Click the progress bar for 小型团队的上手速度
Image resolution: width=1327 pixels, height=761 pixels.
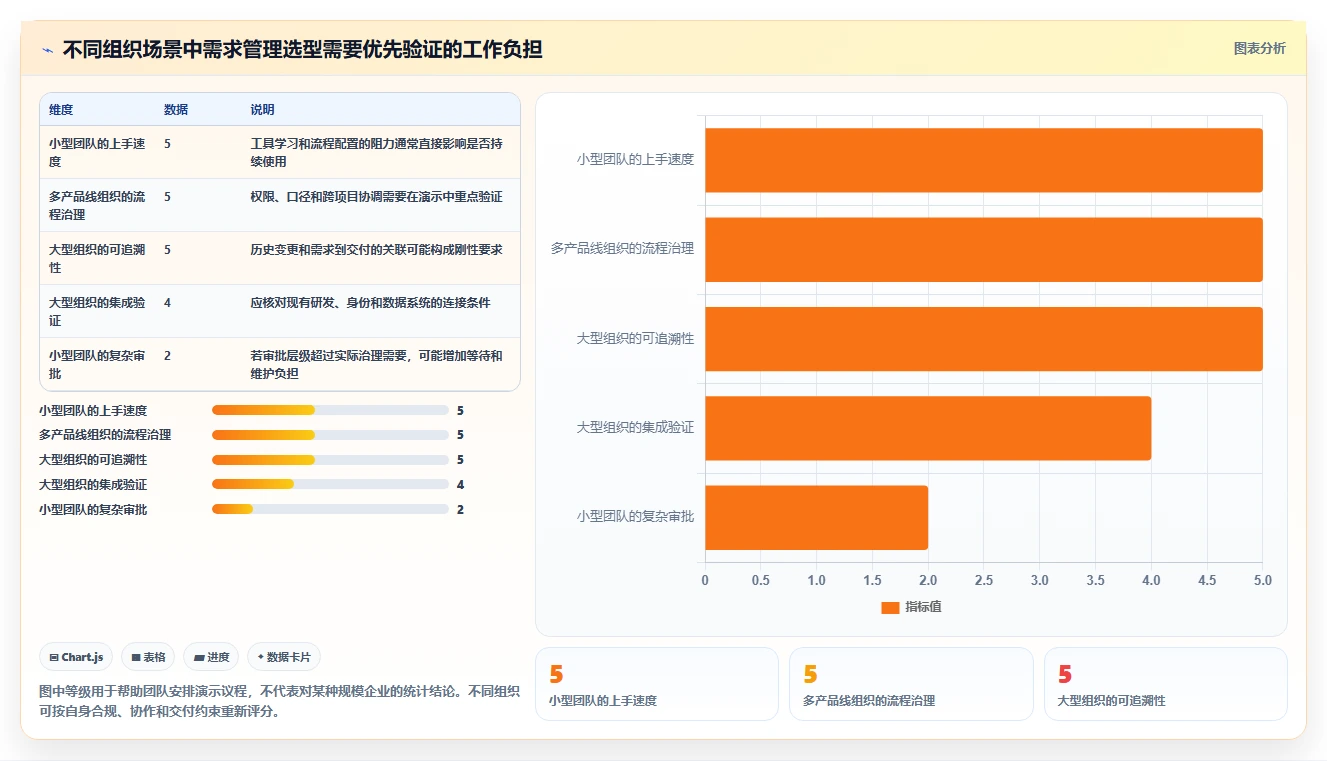tap(330, 410)
